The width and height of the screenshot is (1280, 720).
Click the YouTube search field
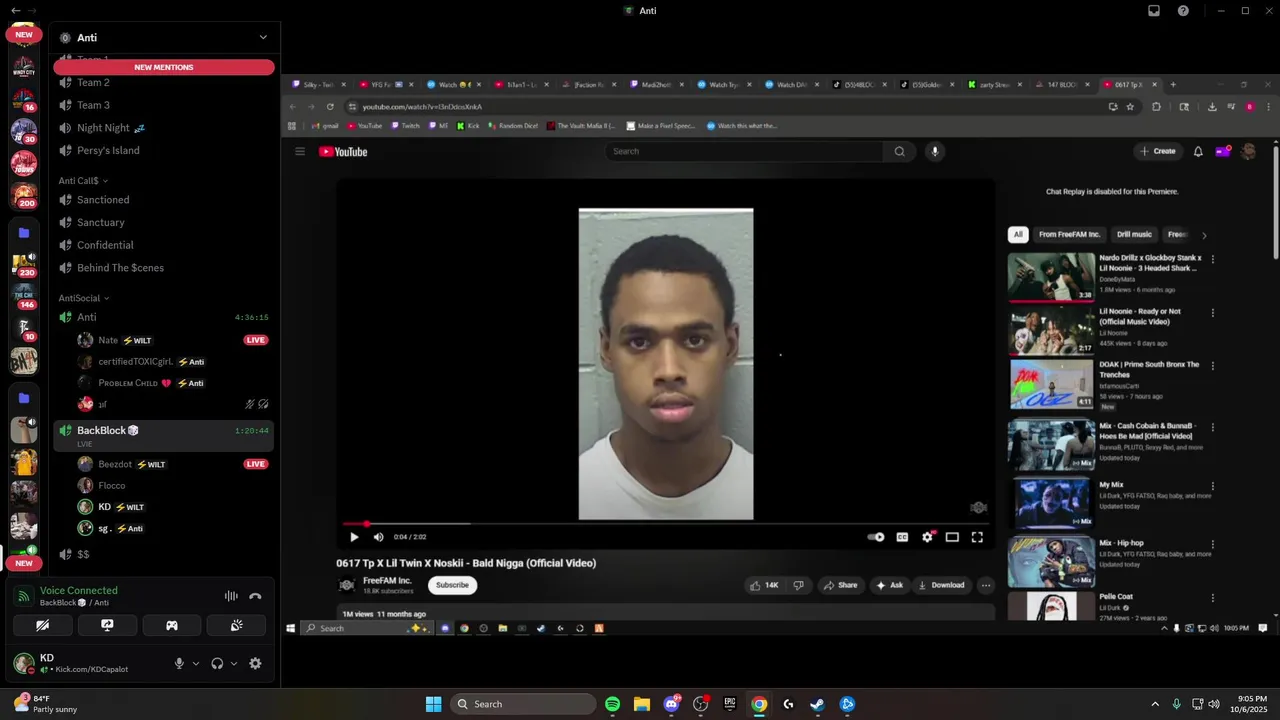[744, 151]
